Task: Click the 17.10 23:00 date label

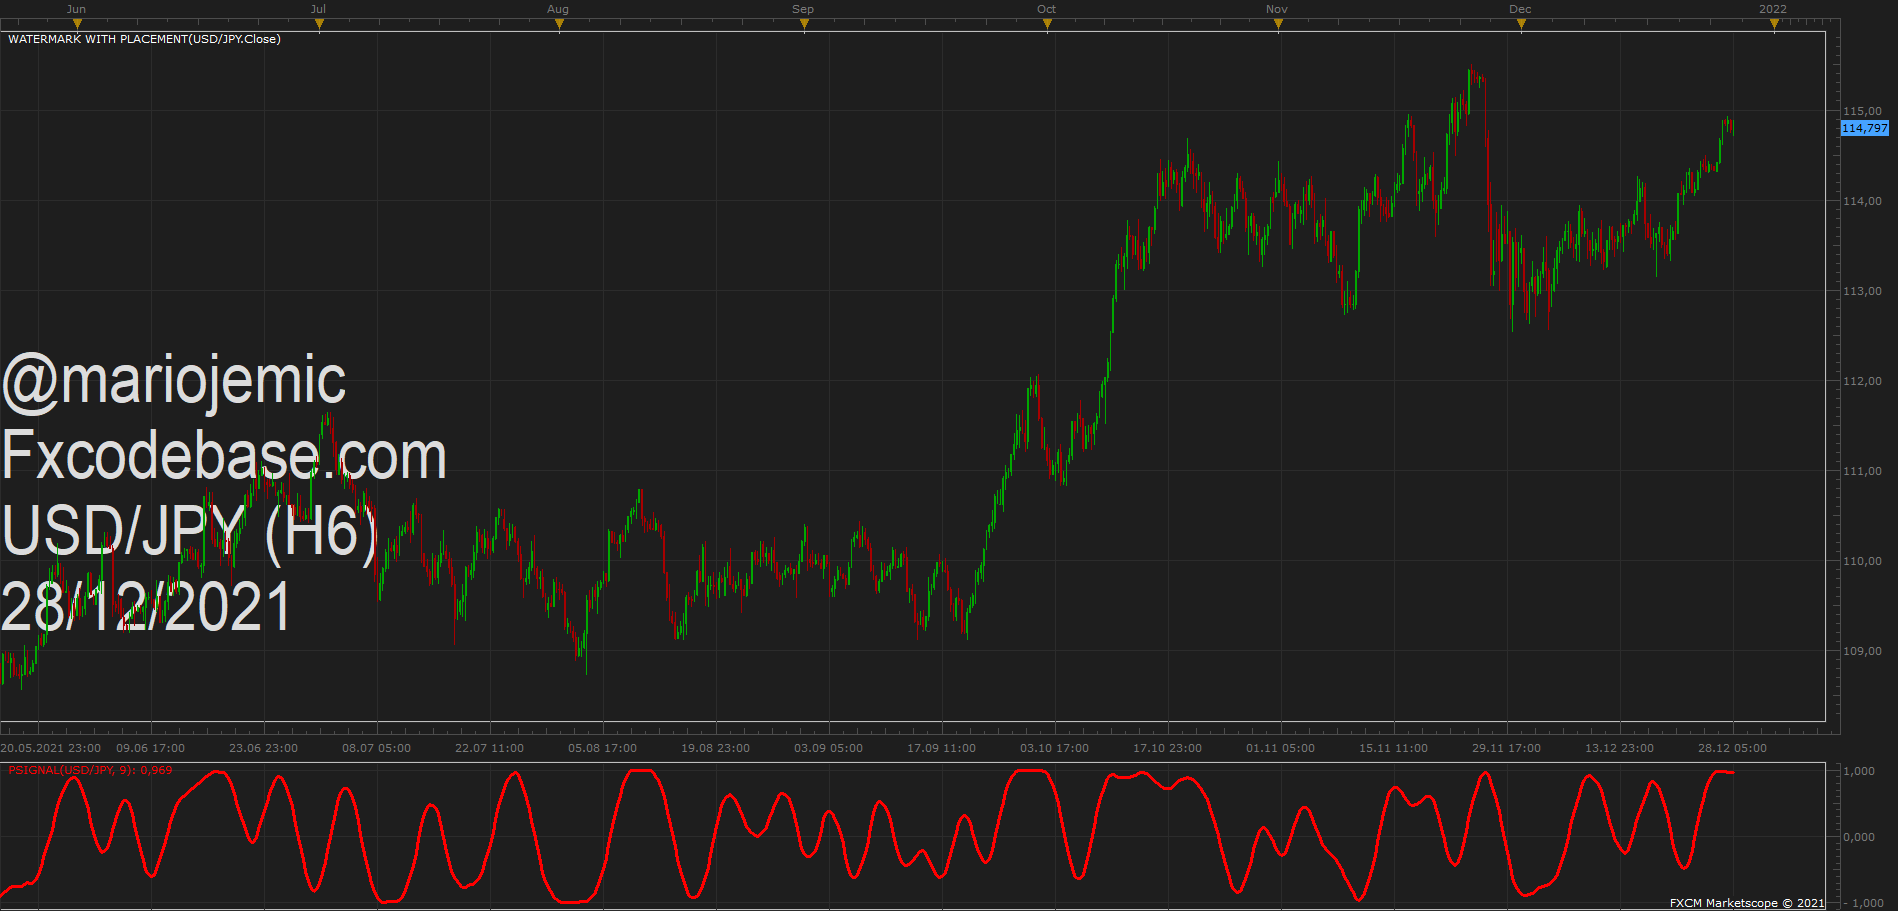Action: click(x=1168, y=748)
